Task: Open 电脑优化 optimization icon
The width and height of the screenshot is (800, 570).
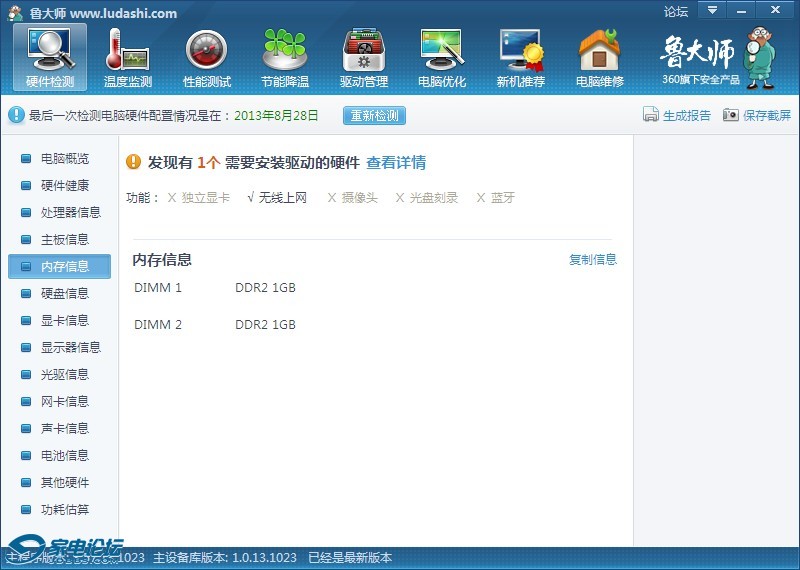Action: (442, 56)
